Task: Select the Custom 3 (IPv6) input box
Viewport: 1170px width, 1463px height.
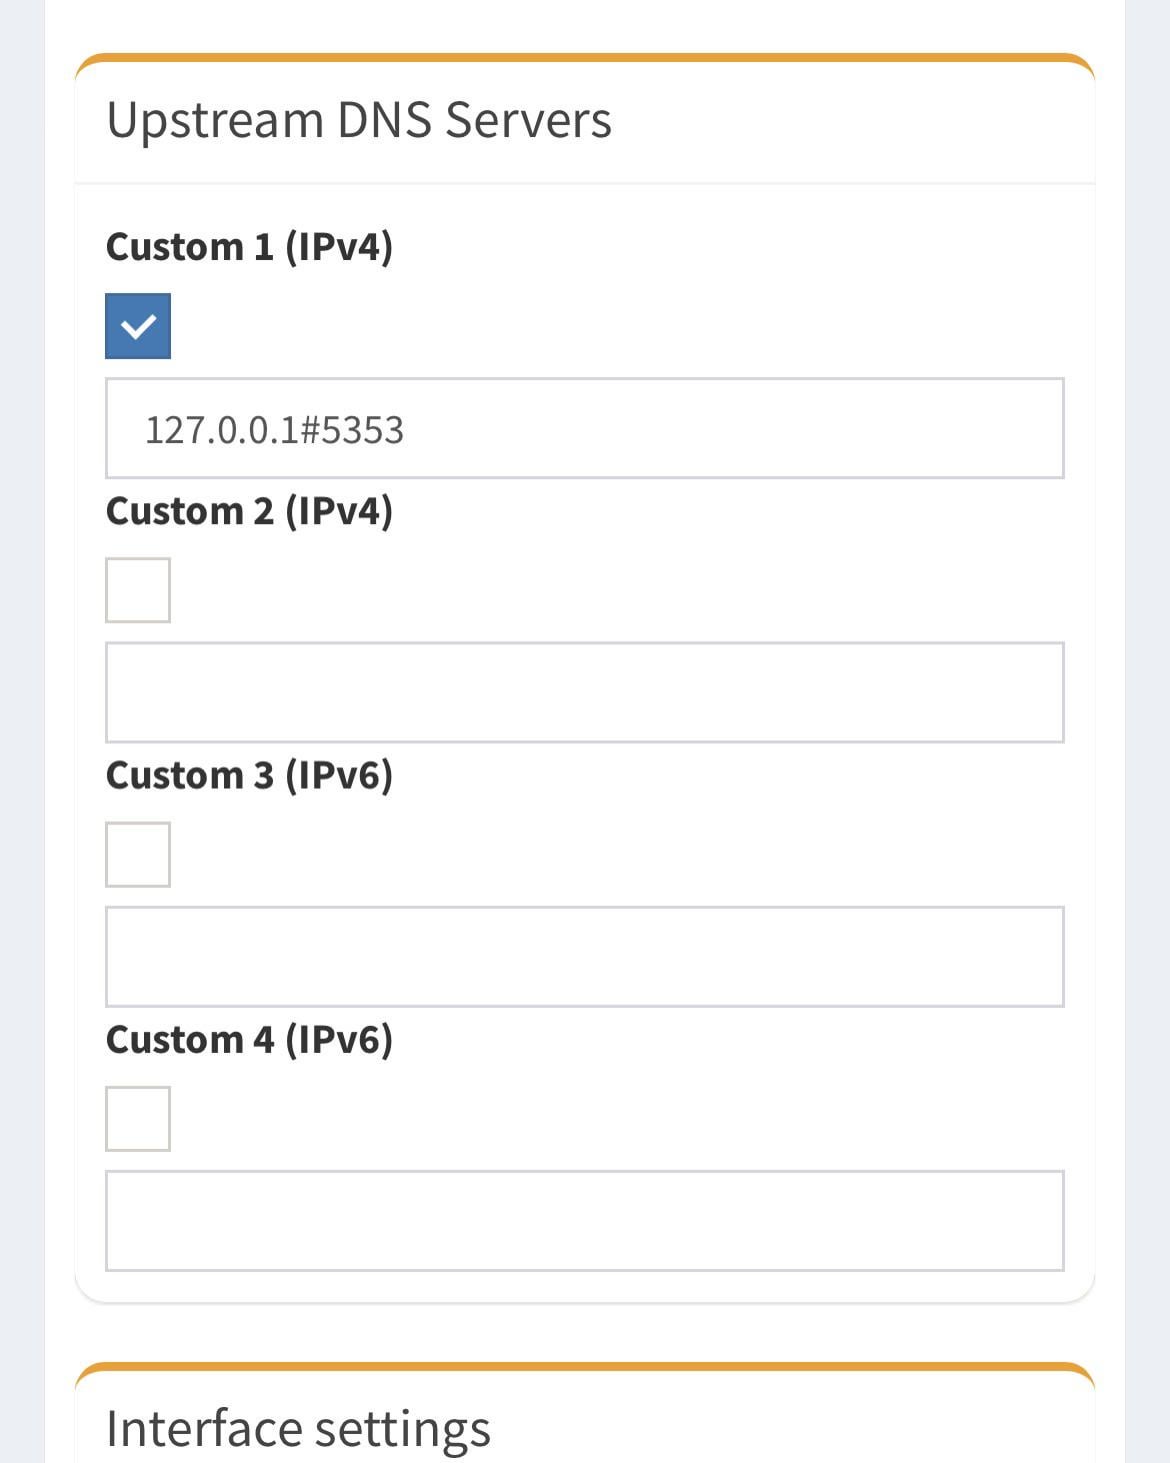Action: [x=584, y=956]
